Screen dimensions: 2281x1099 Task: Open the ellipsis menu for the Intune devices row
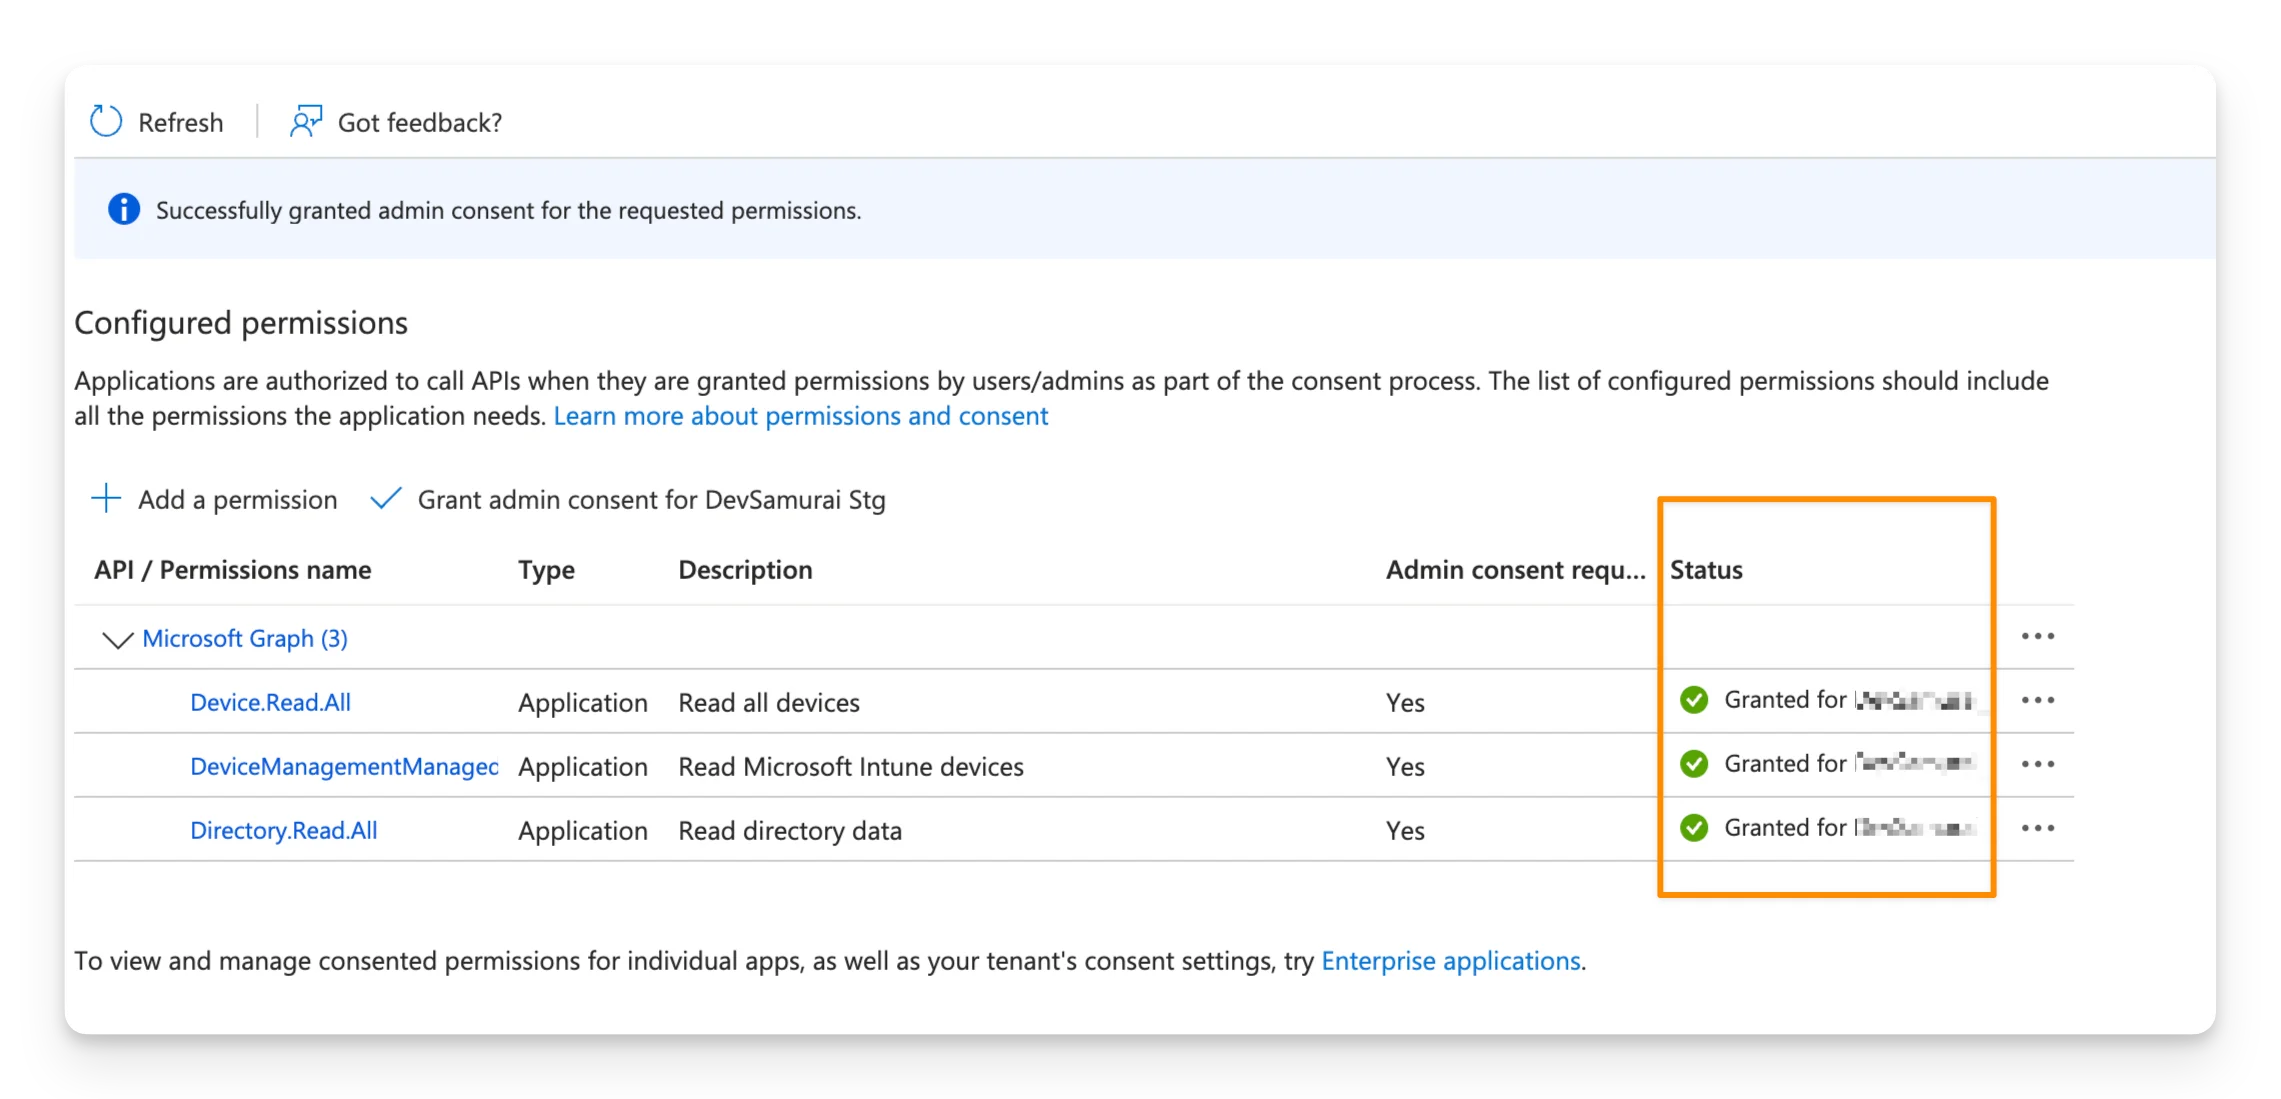coord(2037,764)
